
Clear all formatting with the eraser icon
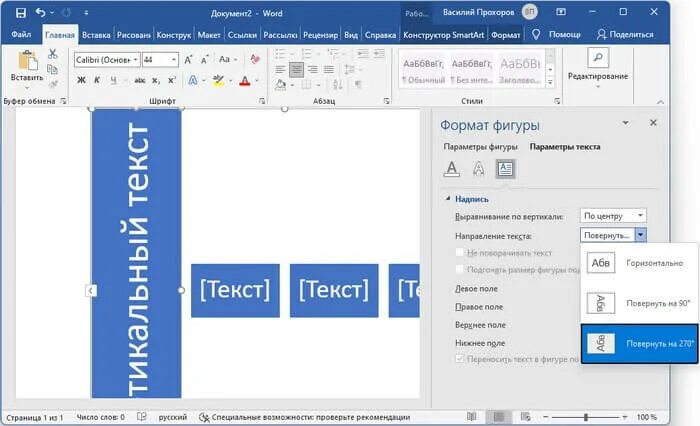tap(255, 59)
